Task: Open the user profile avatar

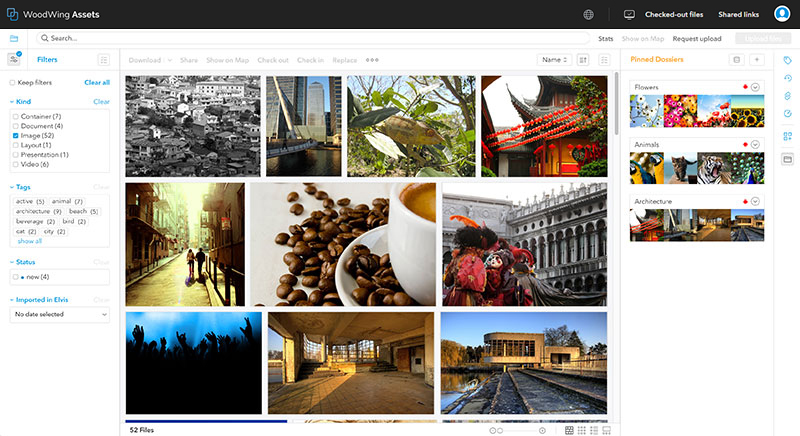Action: point(781,15)
